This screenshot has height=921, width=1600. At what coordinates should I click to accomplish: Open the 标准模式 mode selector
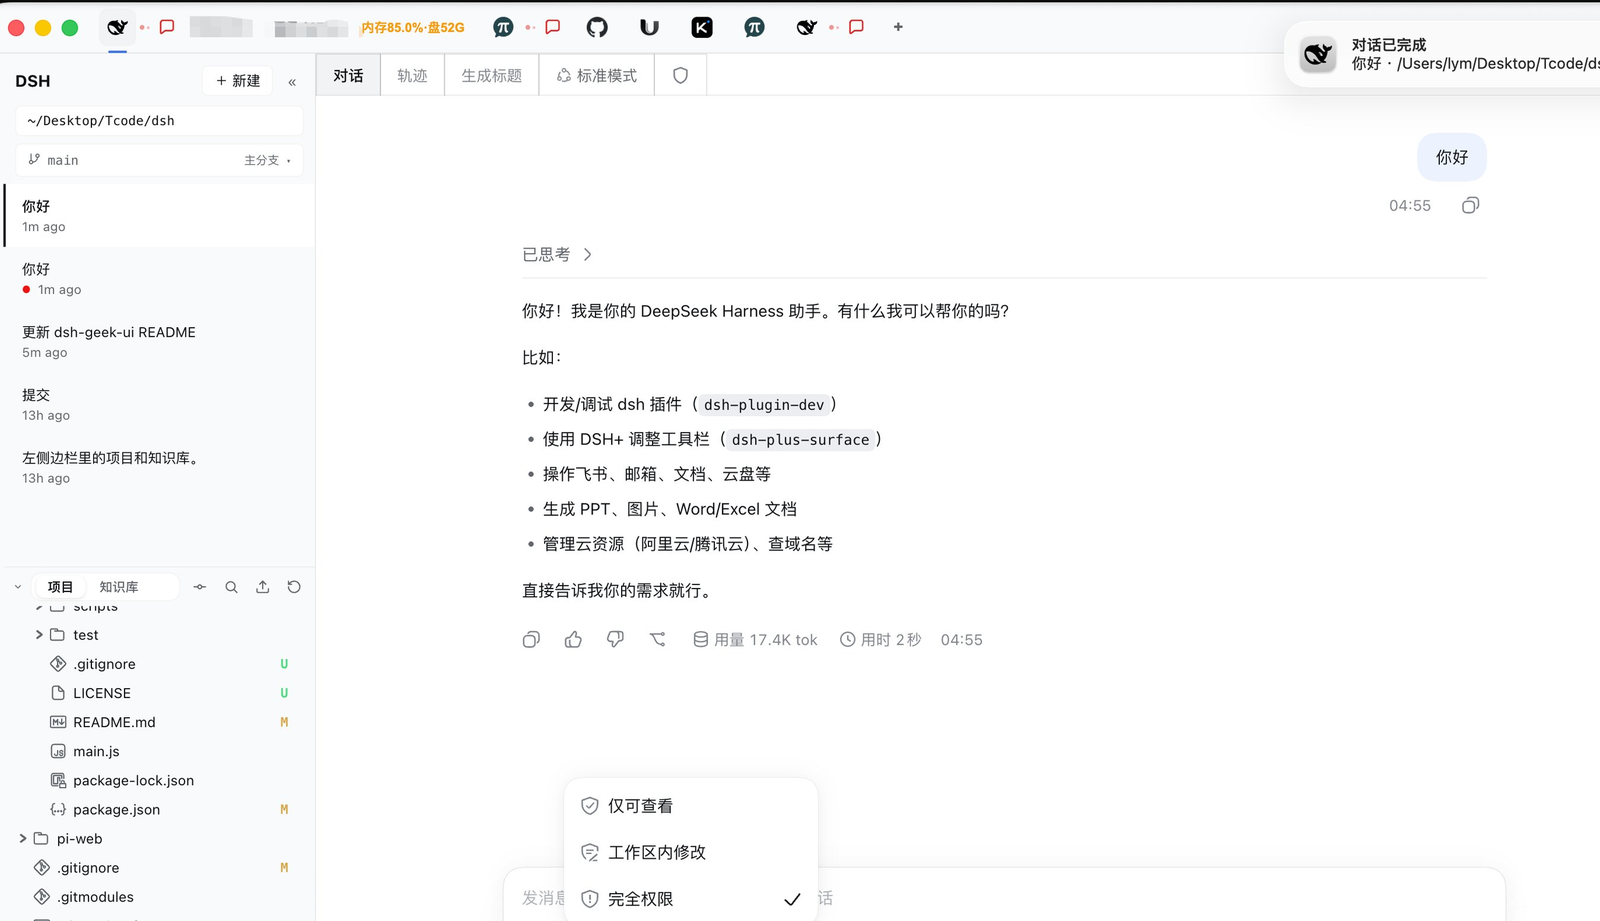(597, 75)
